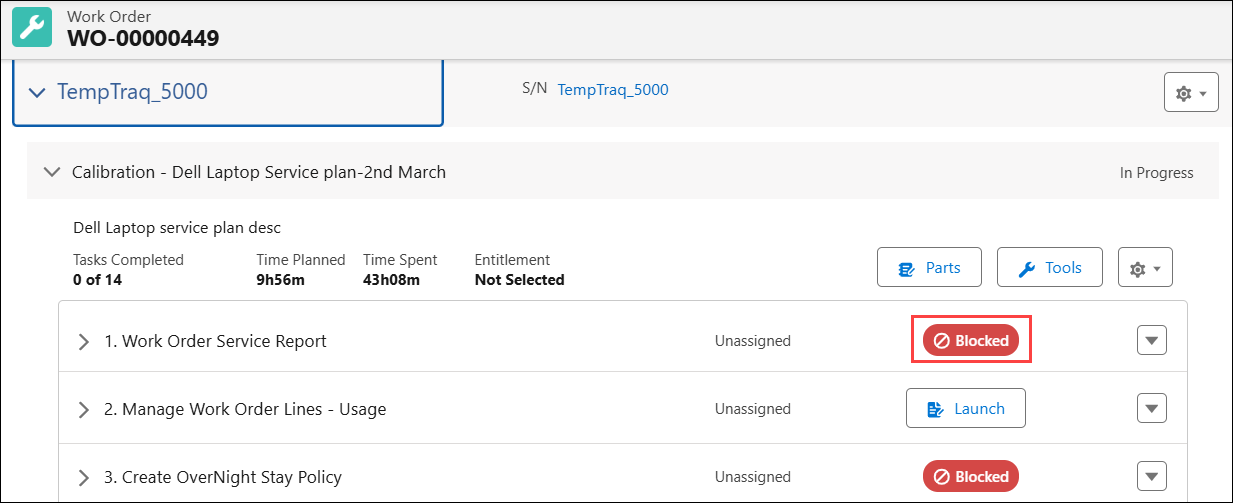This screenshot has width=1233, height=503.
Task: Expand task 3 Create OverNight Stay Policy
Action: point(84,477)
